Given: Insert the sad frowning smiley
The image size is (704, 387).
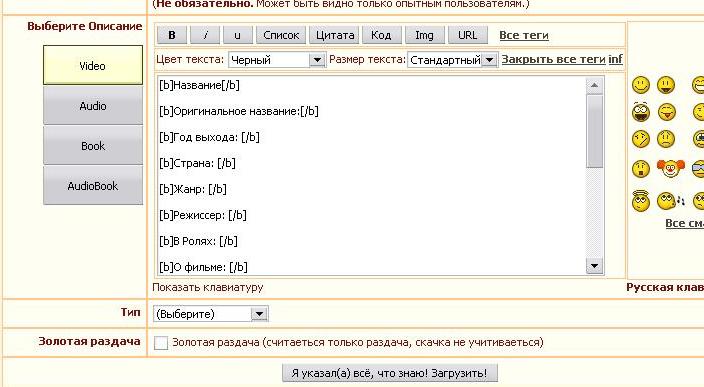Looking at the screenshot, I should 666,139.
